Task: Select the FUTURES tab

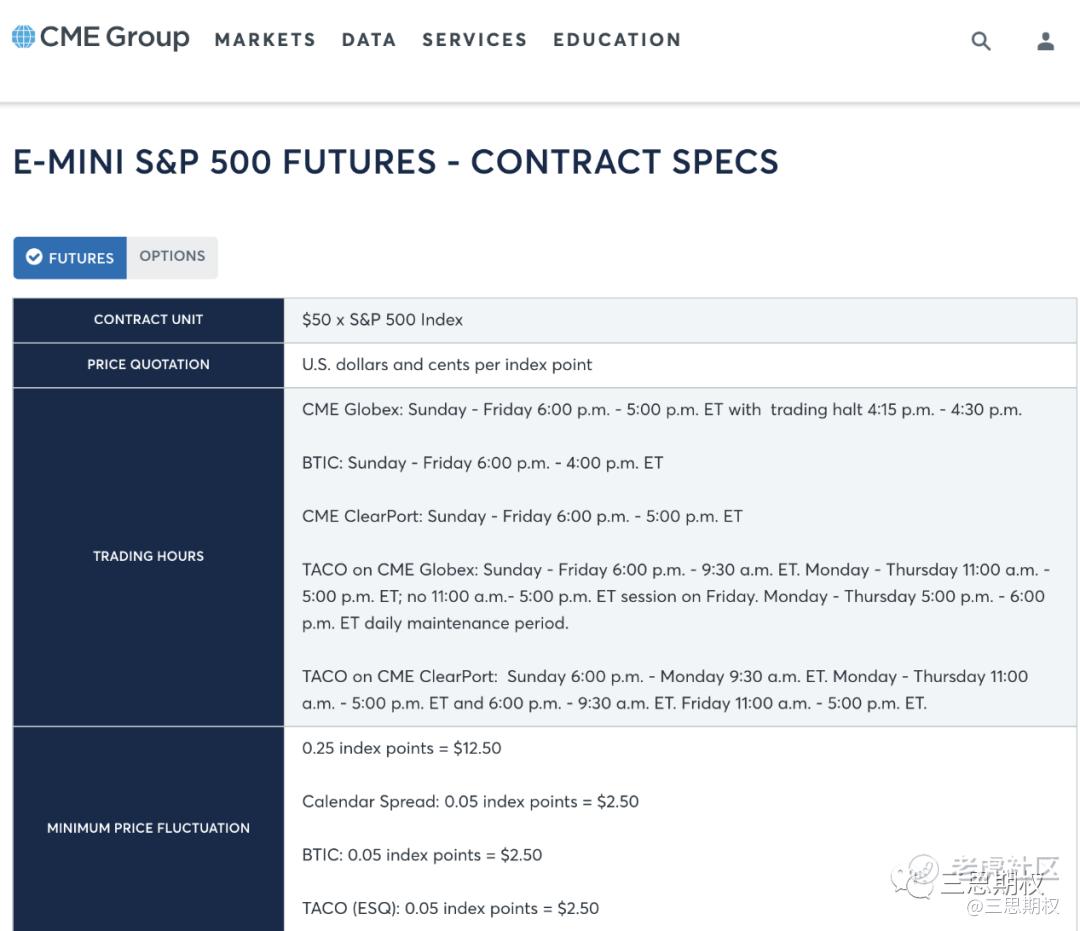Action: pyautogui.click(x=70, y=257)
